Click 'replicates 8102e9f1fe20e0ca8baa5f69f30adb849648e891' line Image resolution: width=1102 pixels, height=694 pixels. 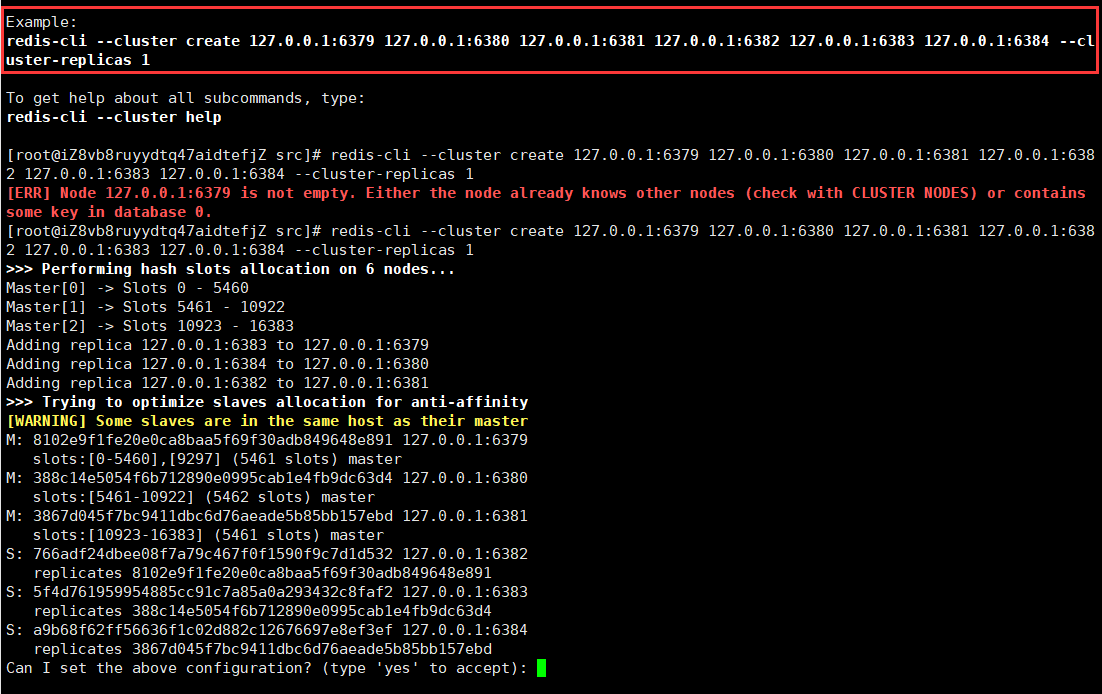click(262, 572)
